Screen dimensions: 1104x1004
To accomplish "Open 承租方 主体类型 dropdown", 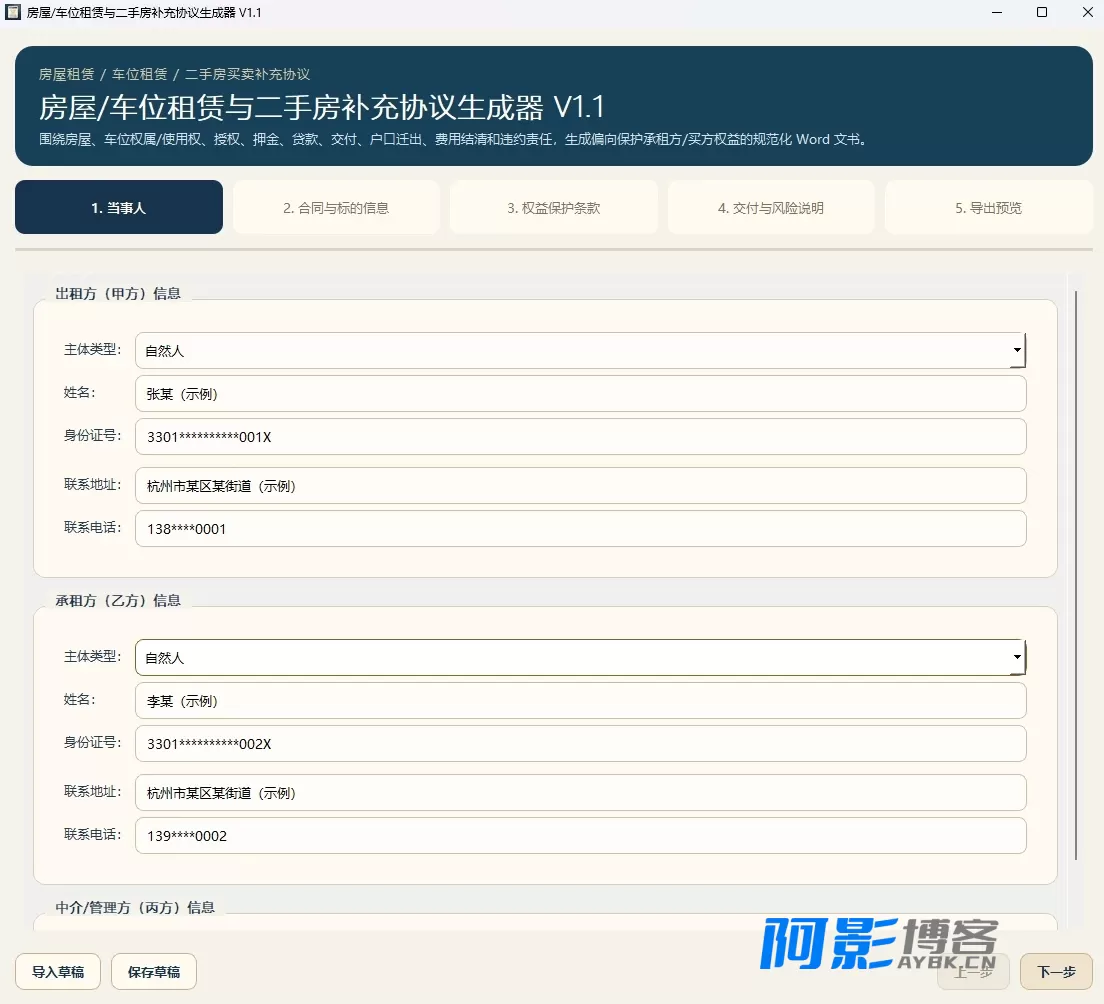I will pos(580,657).
